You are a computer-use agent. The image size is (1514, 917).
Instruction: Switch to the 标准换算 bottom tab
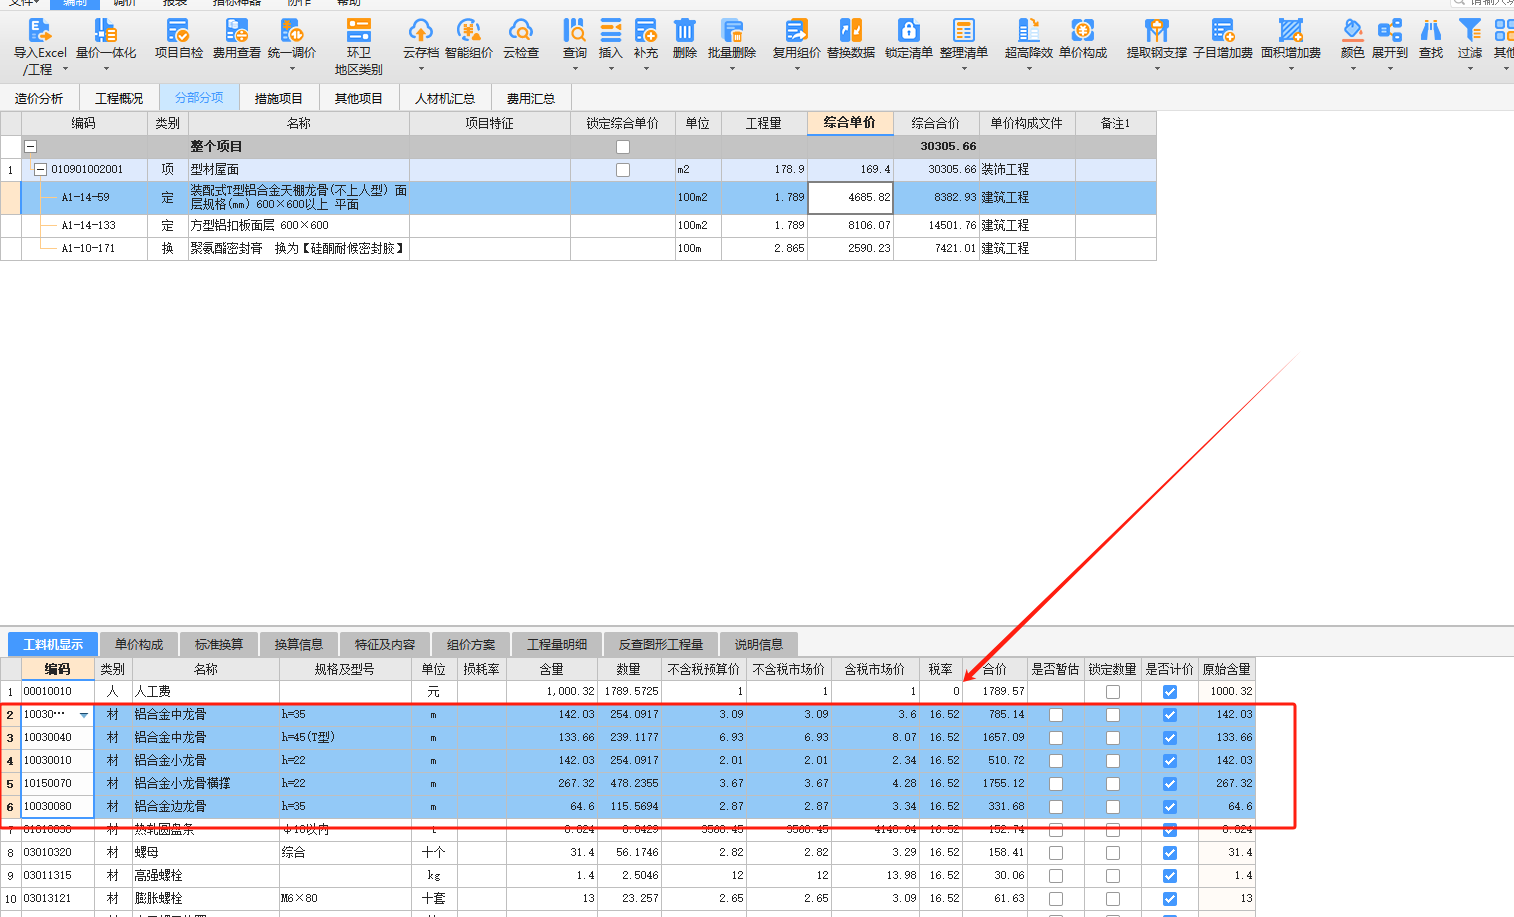click(218, 645)
